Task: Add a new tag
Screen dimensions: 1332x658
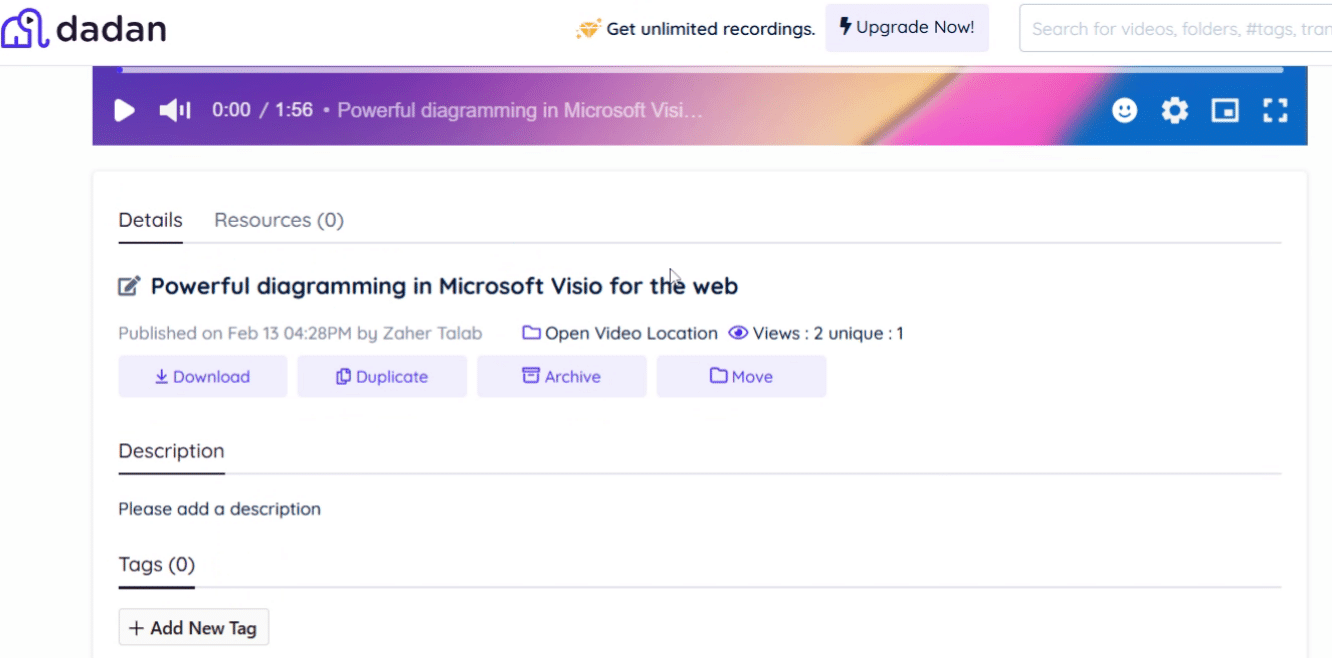Action: (194, 628)
